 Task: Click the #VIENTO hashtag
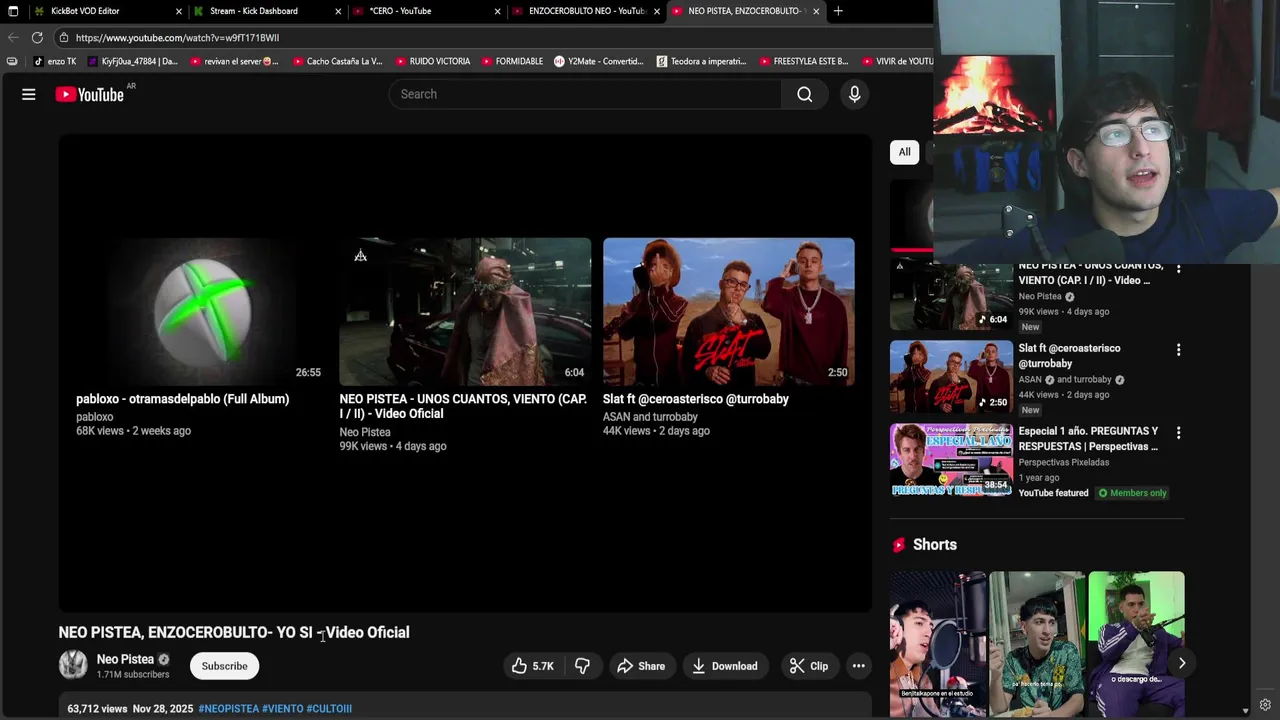click(x=283, y=708)
